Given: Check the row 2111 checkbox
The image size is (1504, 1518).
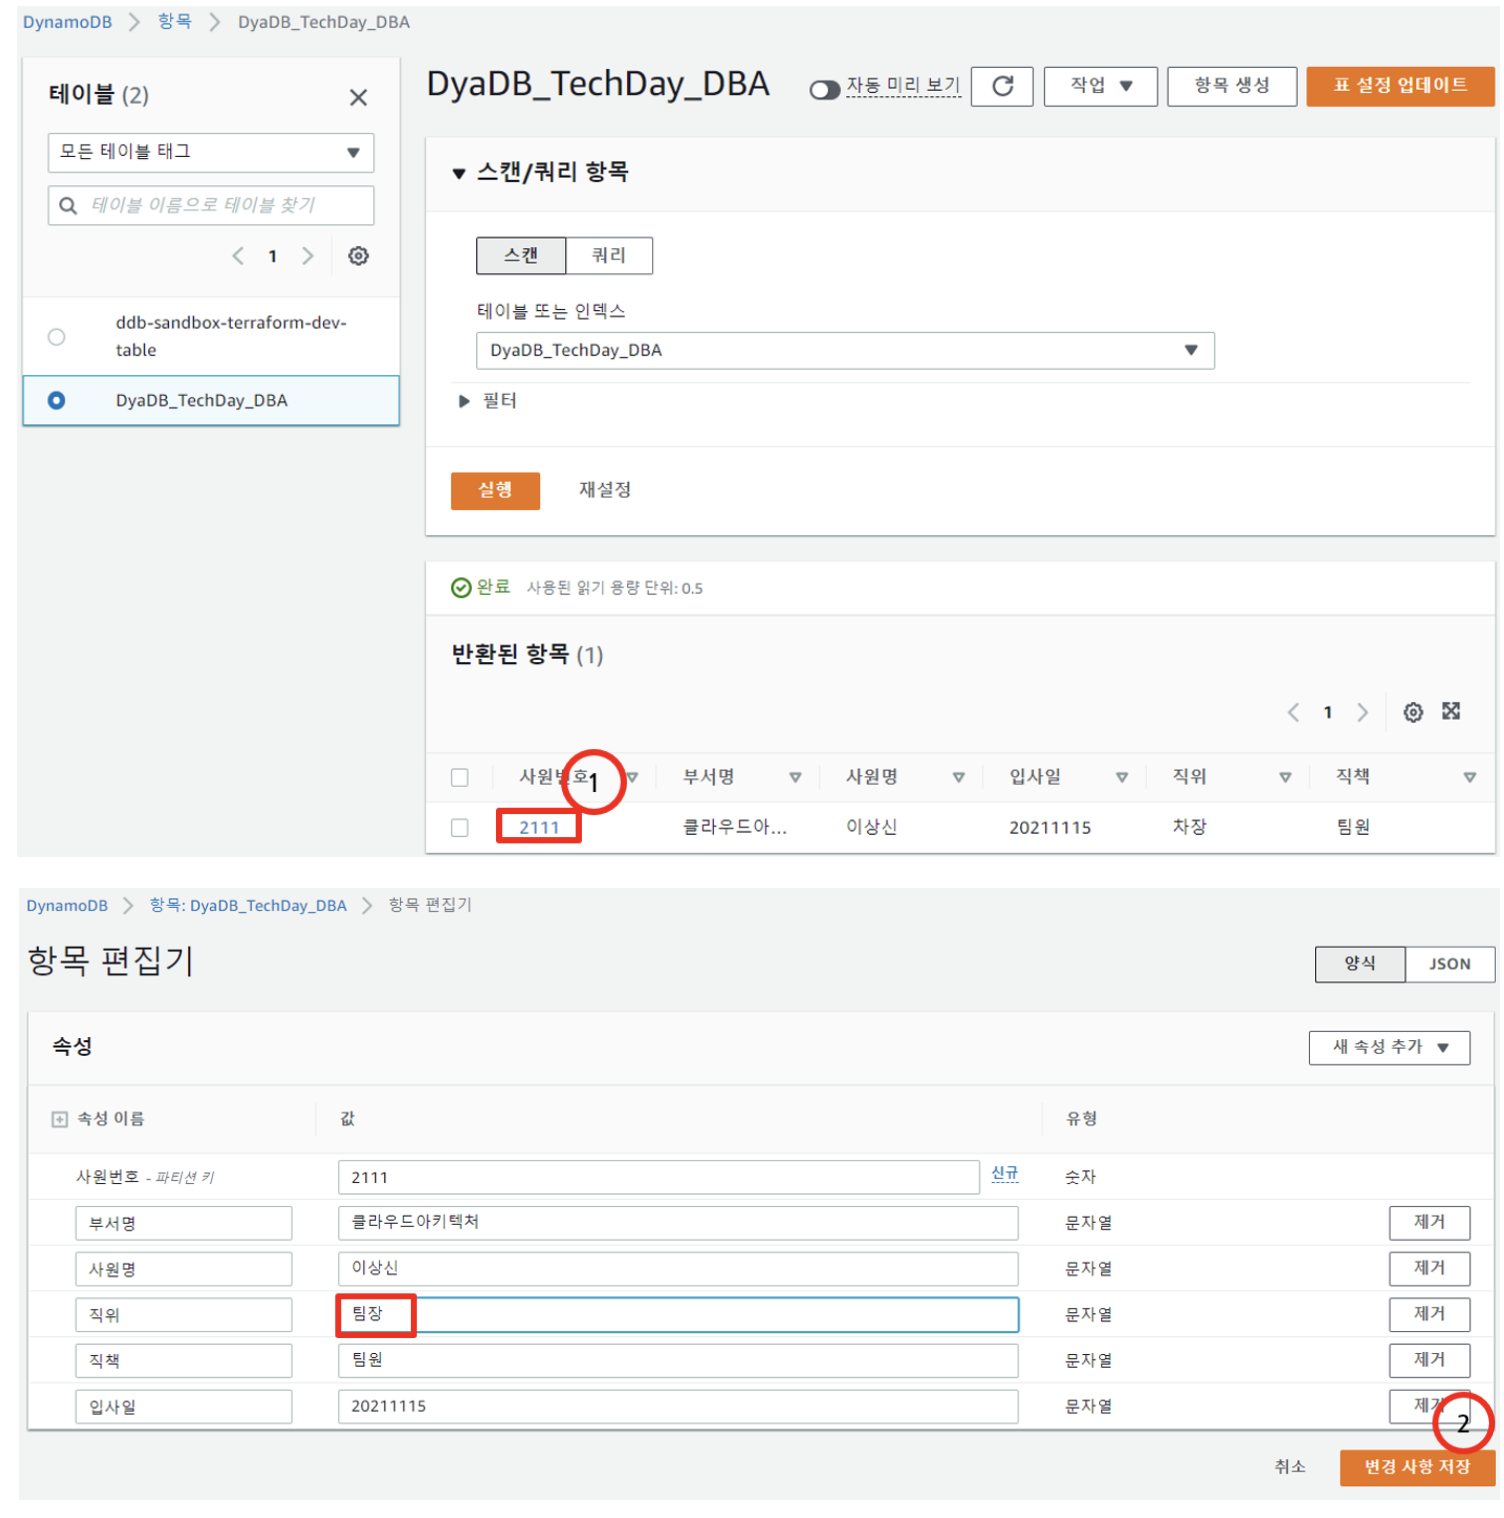Looking at the screenshot, I should pos(460,828).
